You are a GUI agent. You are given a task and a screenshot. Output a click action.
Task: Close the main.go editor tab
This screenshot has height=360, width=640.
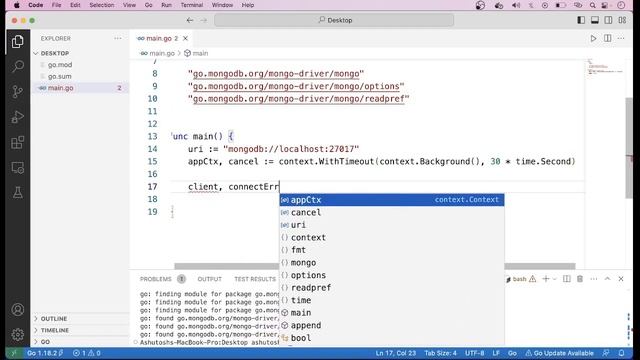185,38
